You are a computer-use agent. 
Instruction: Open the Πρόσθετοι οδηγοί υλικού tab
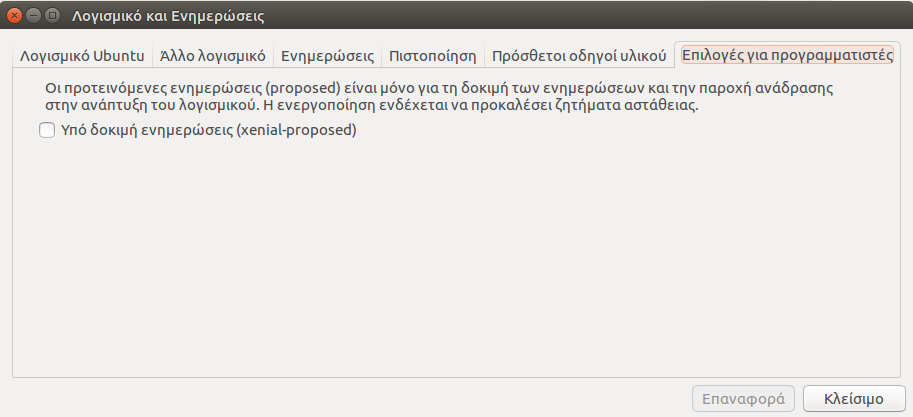(x=578, y=55)
